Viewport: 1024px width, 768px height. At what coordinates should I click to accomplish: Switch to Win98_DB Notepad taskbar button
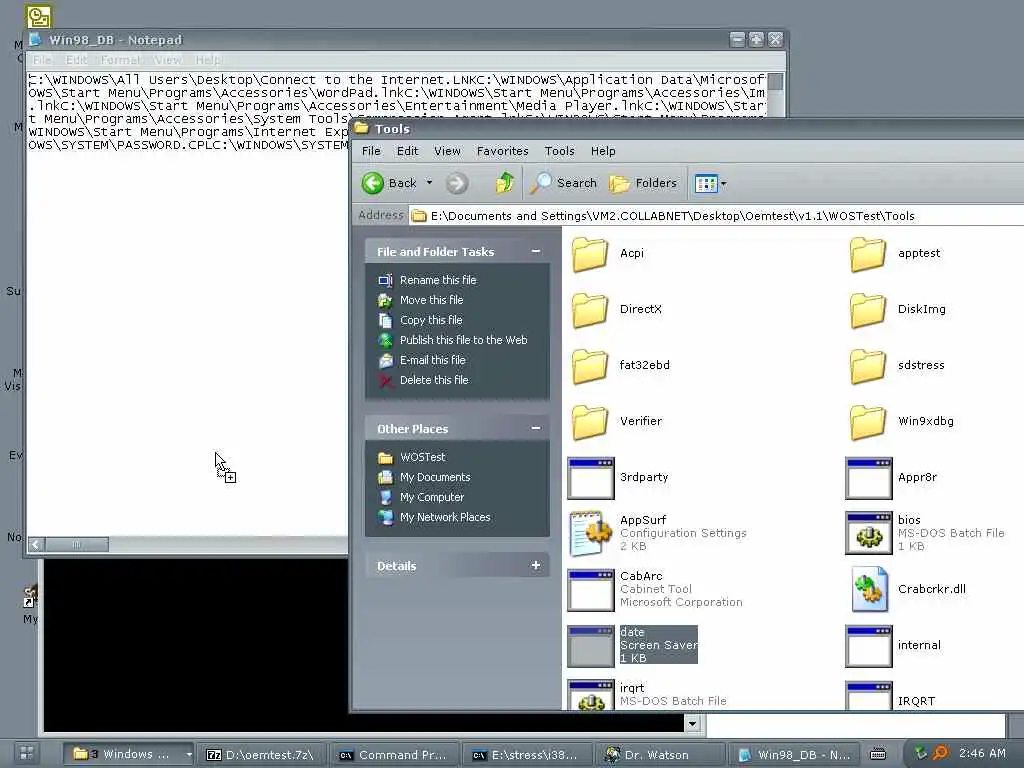coord(794,755)
